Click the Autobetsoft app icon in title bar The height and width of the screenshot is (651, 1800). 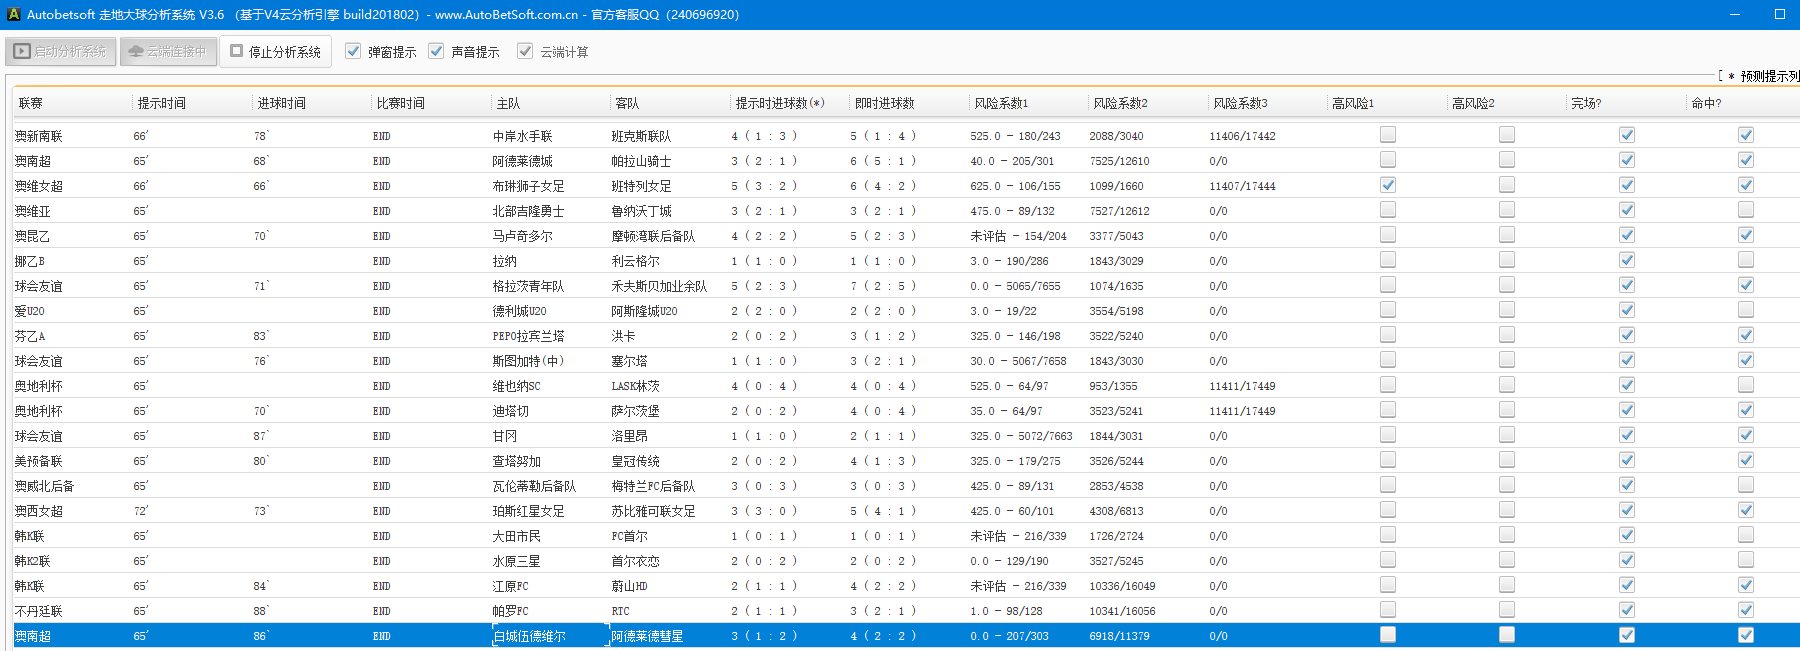coord(13,15)
